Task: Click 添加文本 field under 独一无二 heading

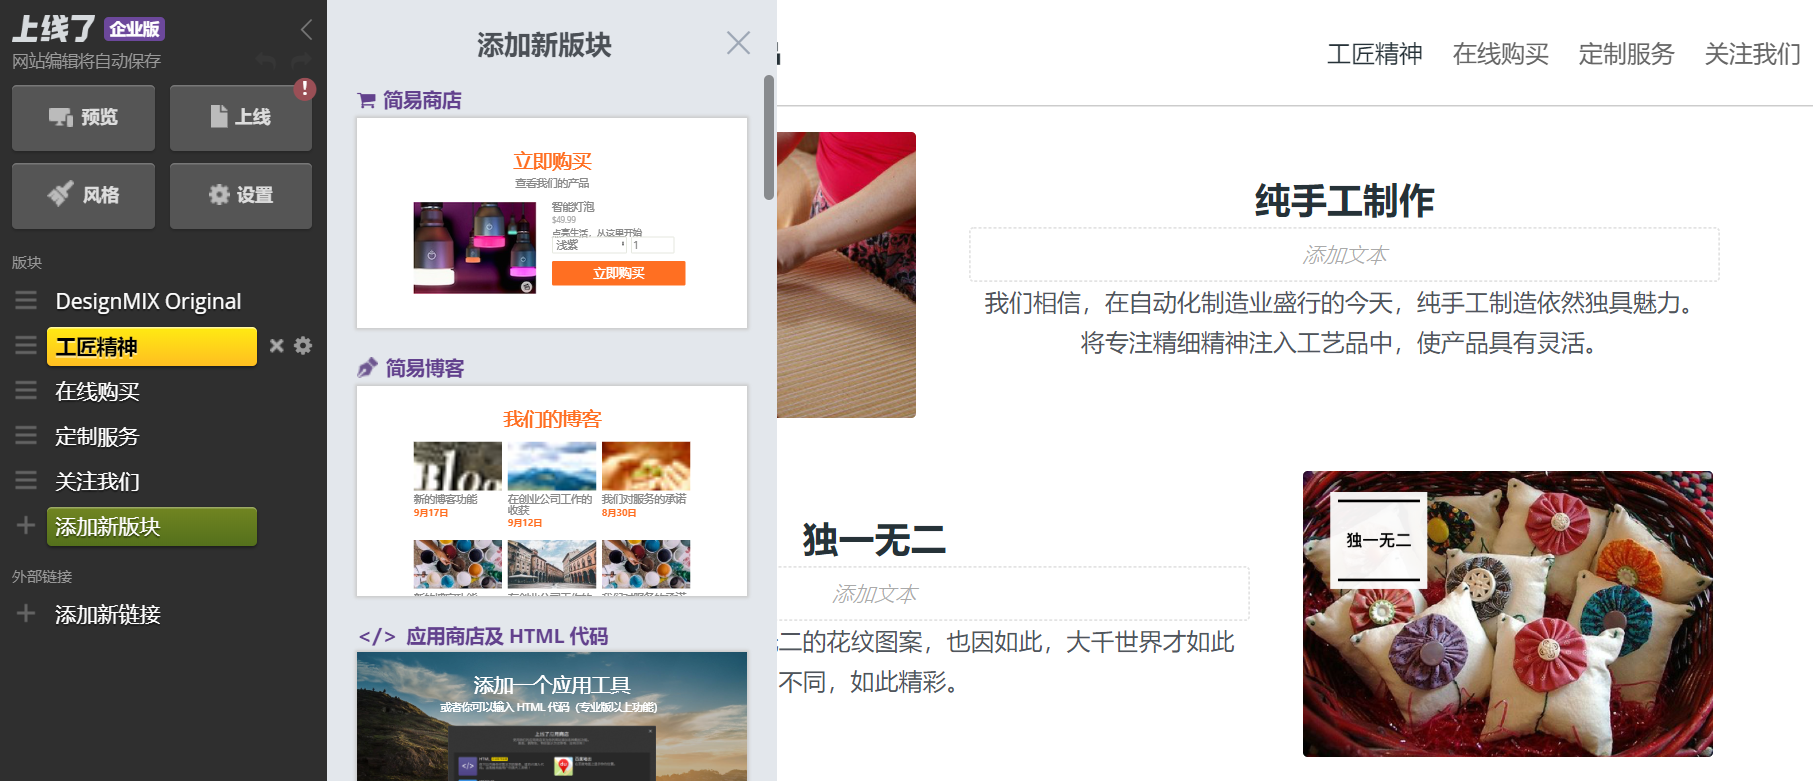Action: point(1013,594)
